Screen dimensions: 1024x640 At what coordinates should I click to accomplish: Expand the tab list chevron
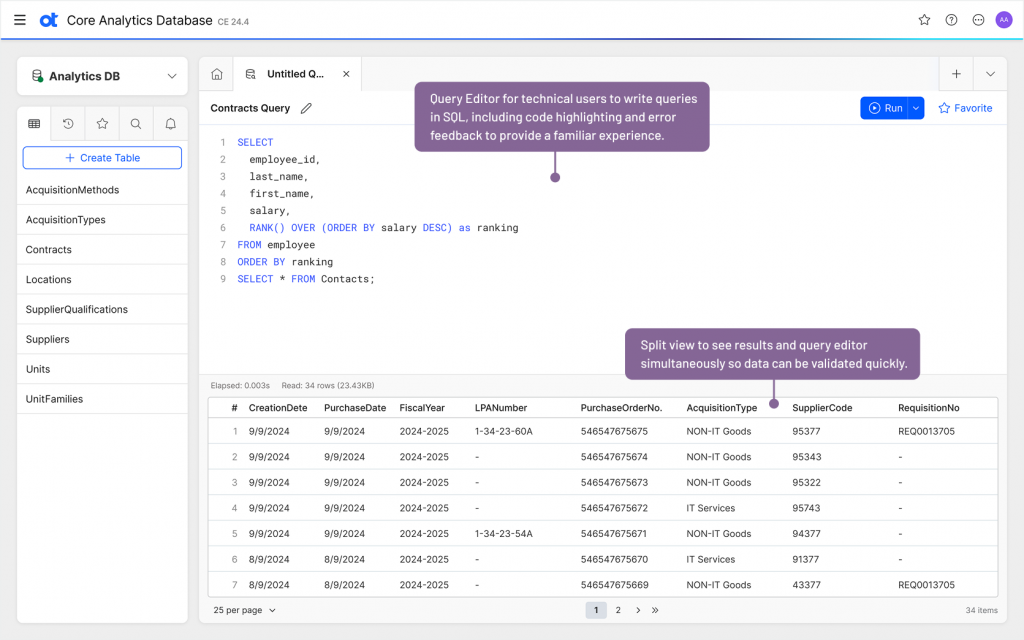(x=990, y=74)
